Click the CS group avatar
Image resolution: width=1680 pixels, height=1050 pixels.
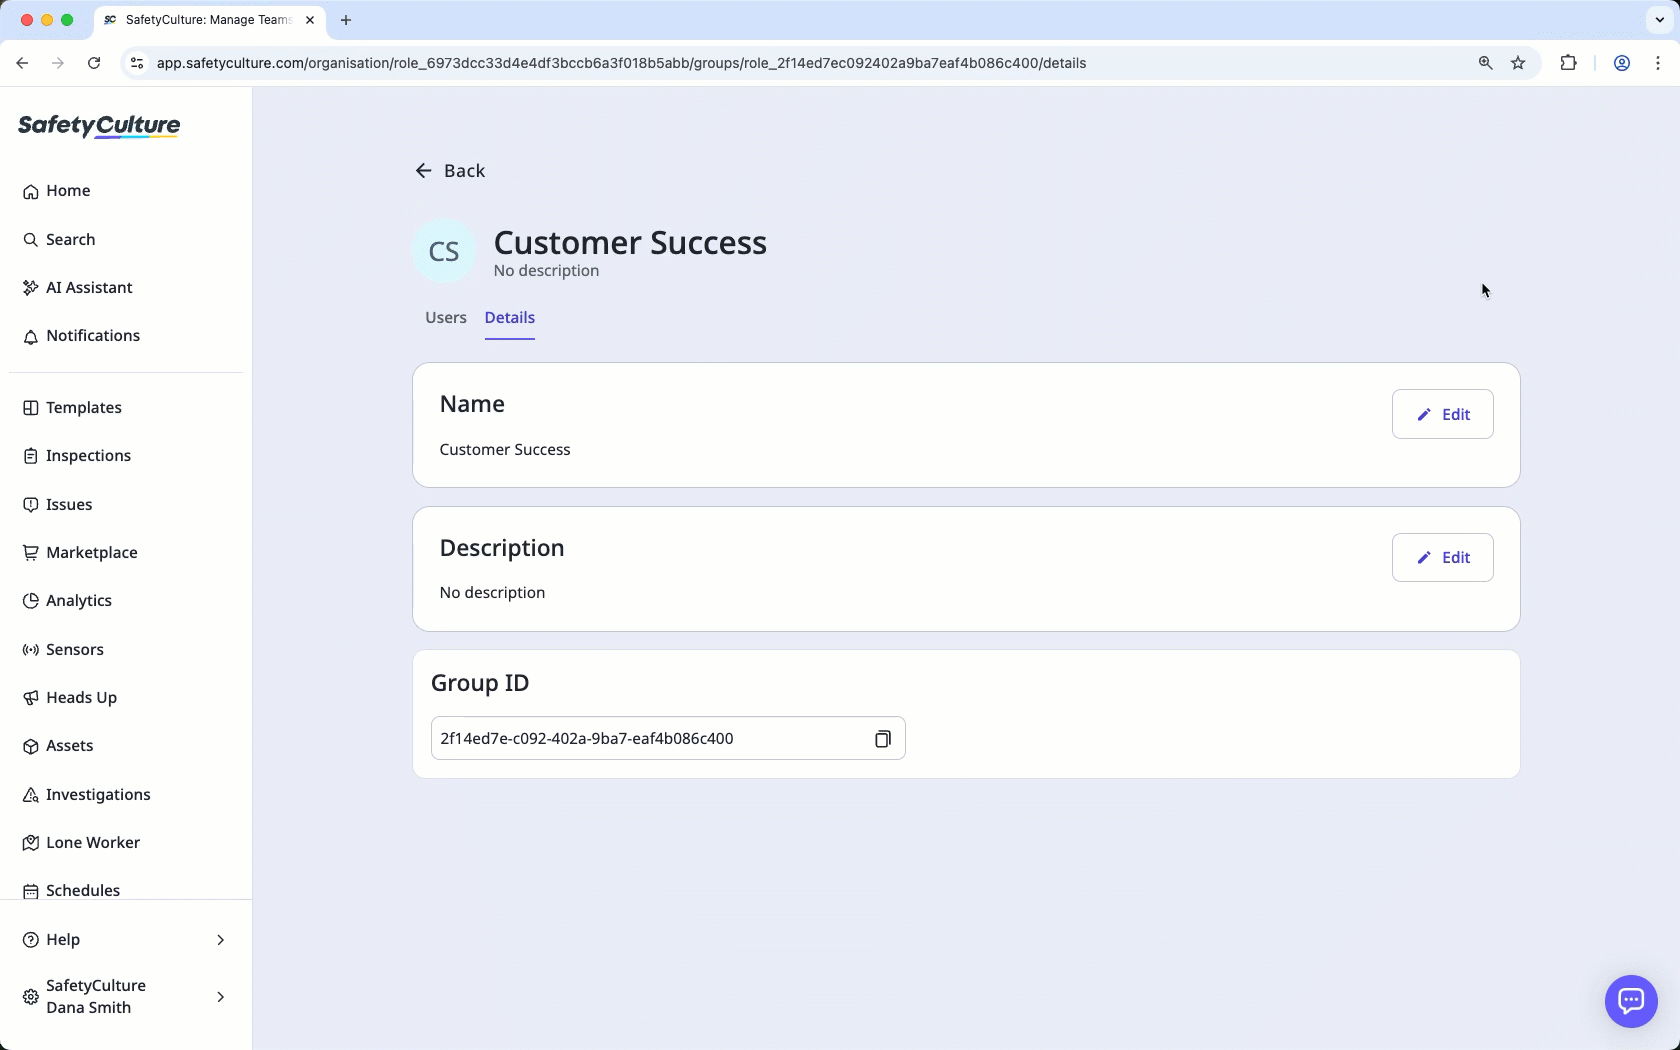[444, 251]
